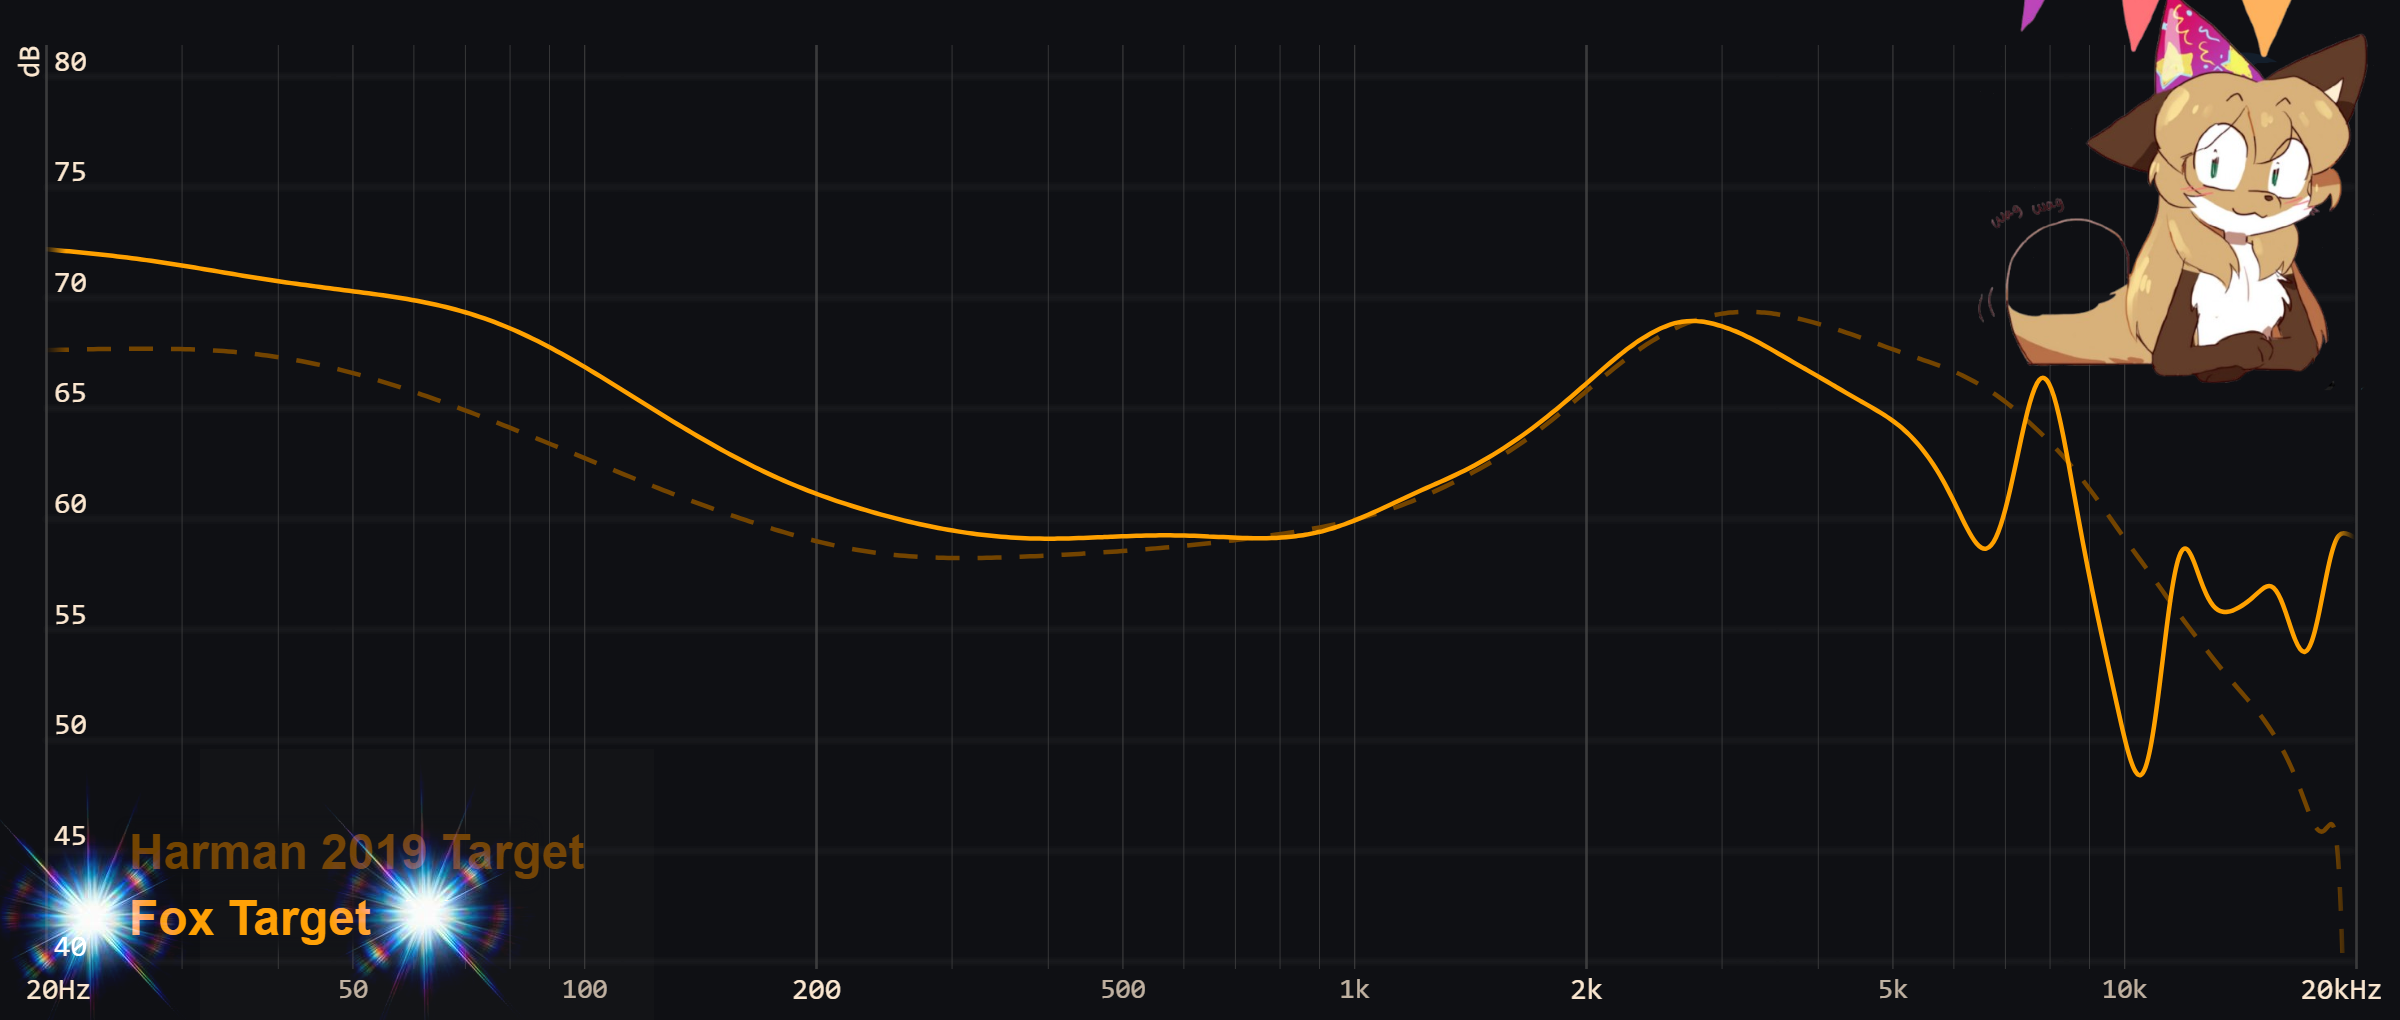Image resolution: width=2400 pixels, height=1020 pixels.
Task: Click the 500 frequency axis label
Action: [x=1123, y=990]
